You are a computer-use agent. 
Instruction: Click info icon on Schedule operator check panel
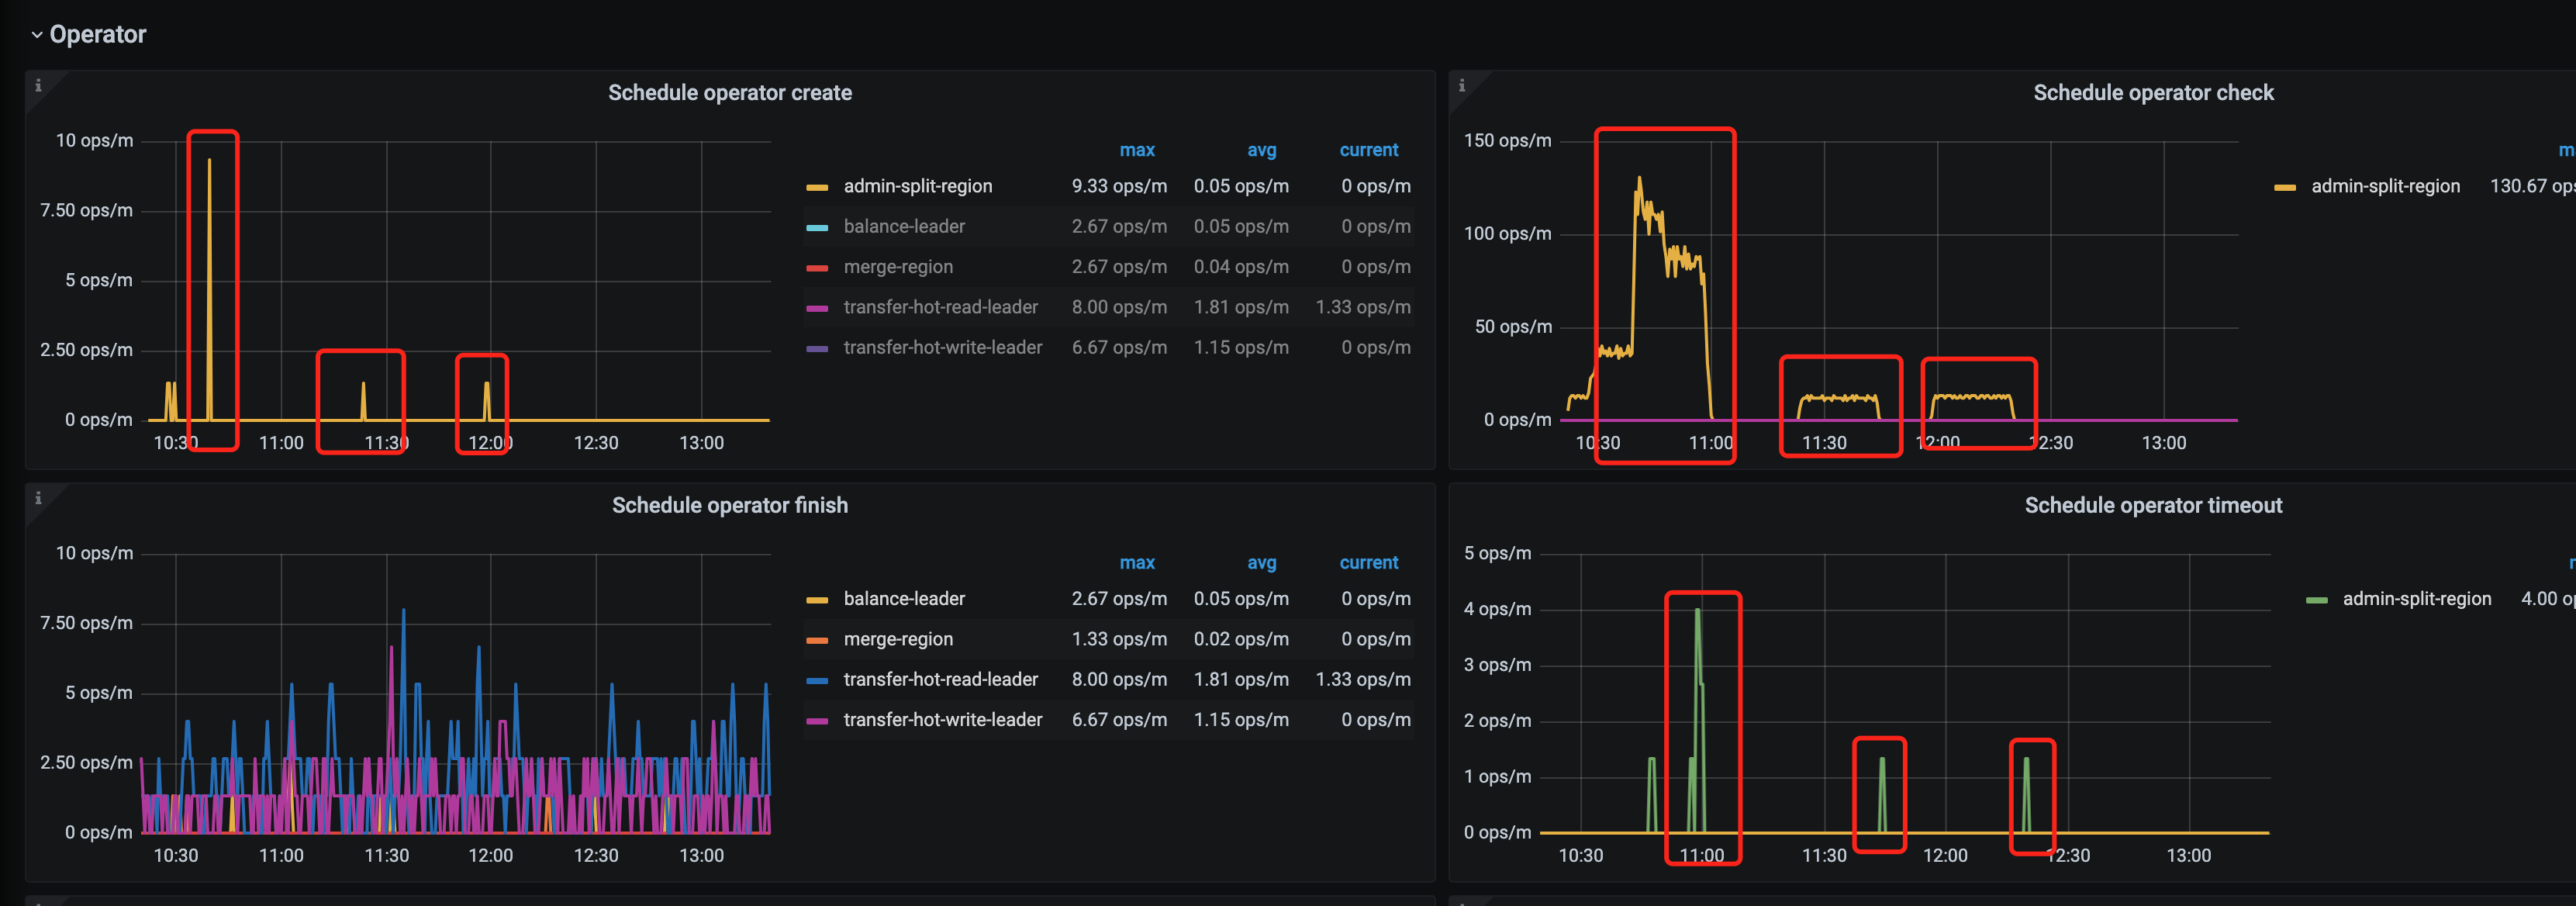[1461, 85]
